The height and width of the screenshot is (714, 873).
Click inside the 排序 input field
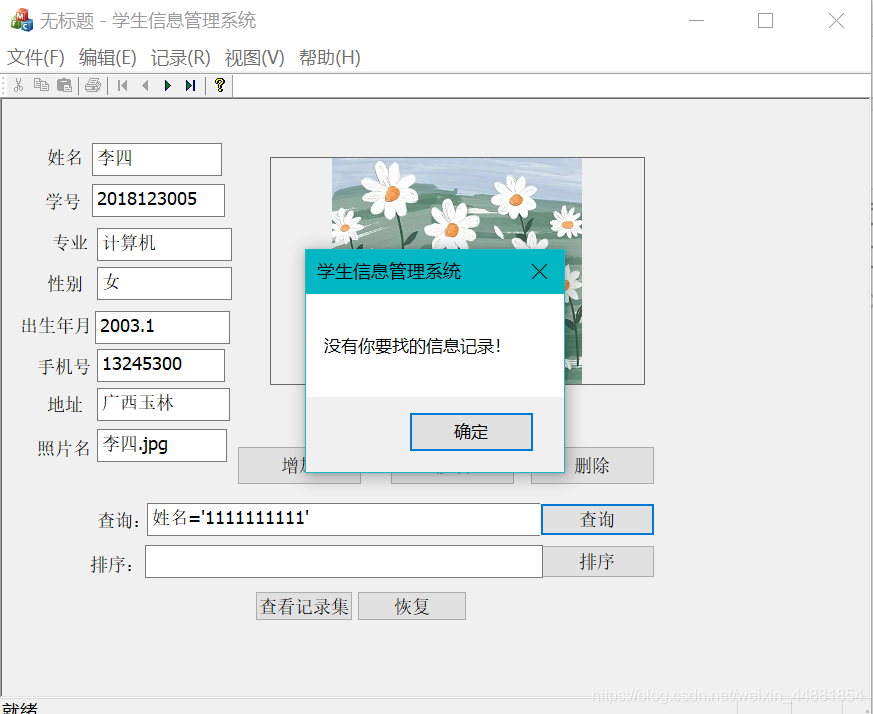tap(343, 561)
